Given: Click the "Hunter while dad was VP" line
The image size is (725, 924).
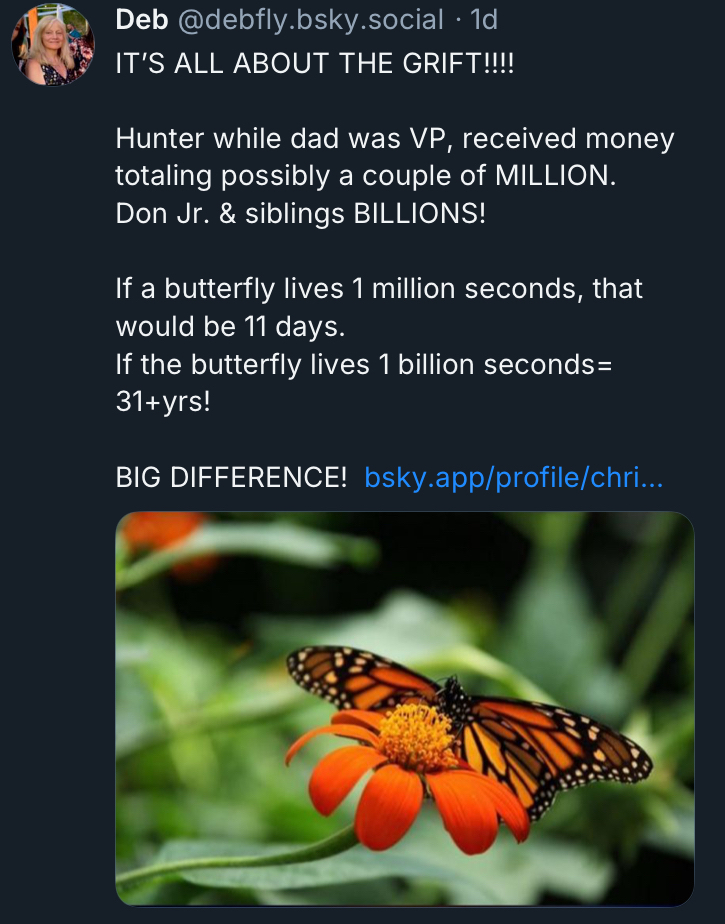Looking at the screenshot, I should point(394,139).
